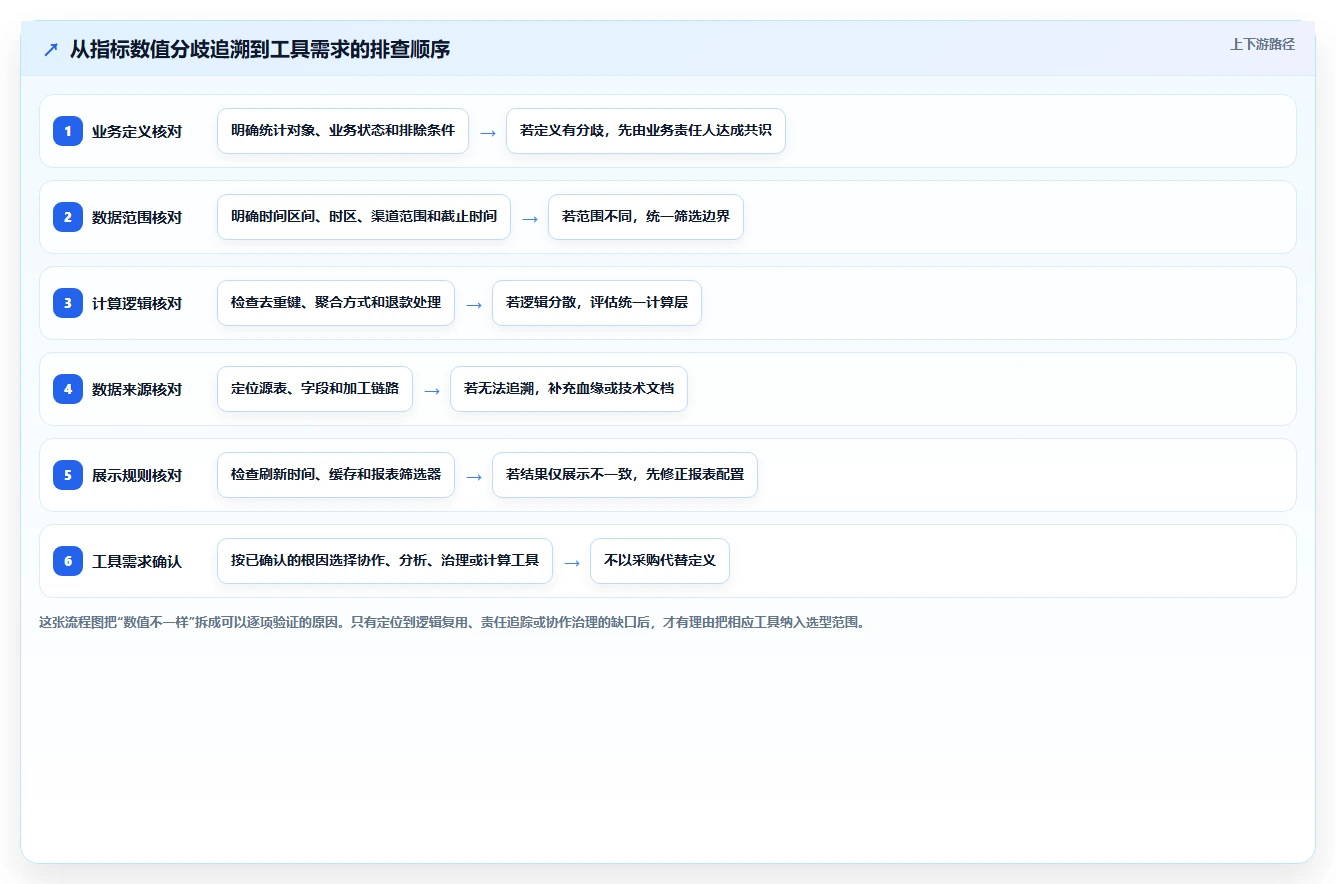1336x884 pixels.
Task: Select the 展示规则核对 step label
Action: point(137,475)
